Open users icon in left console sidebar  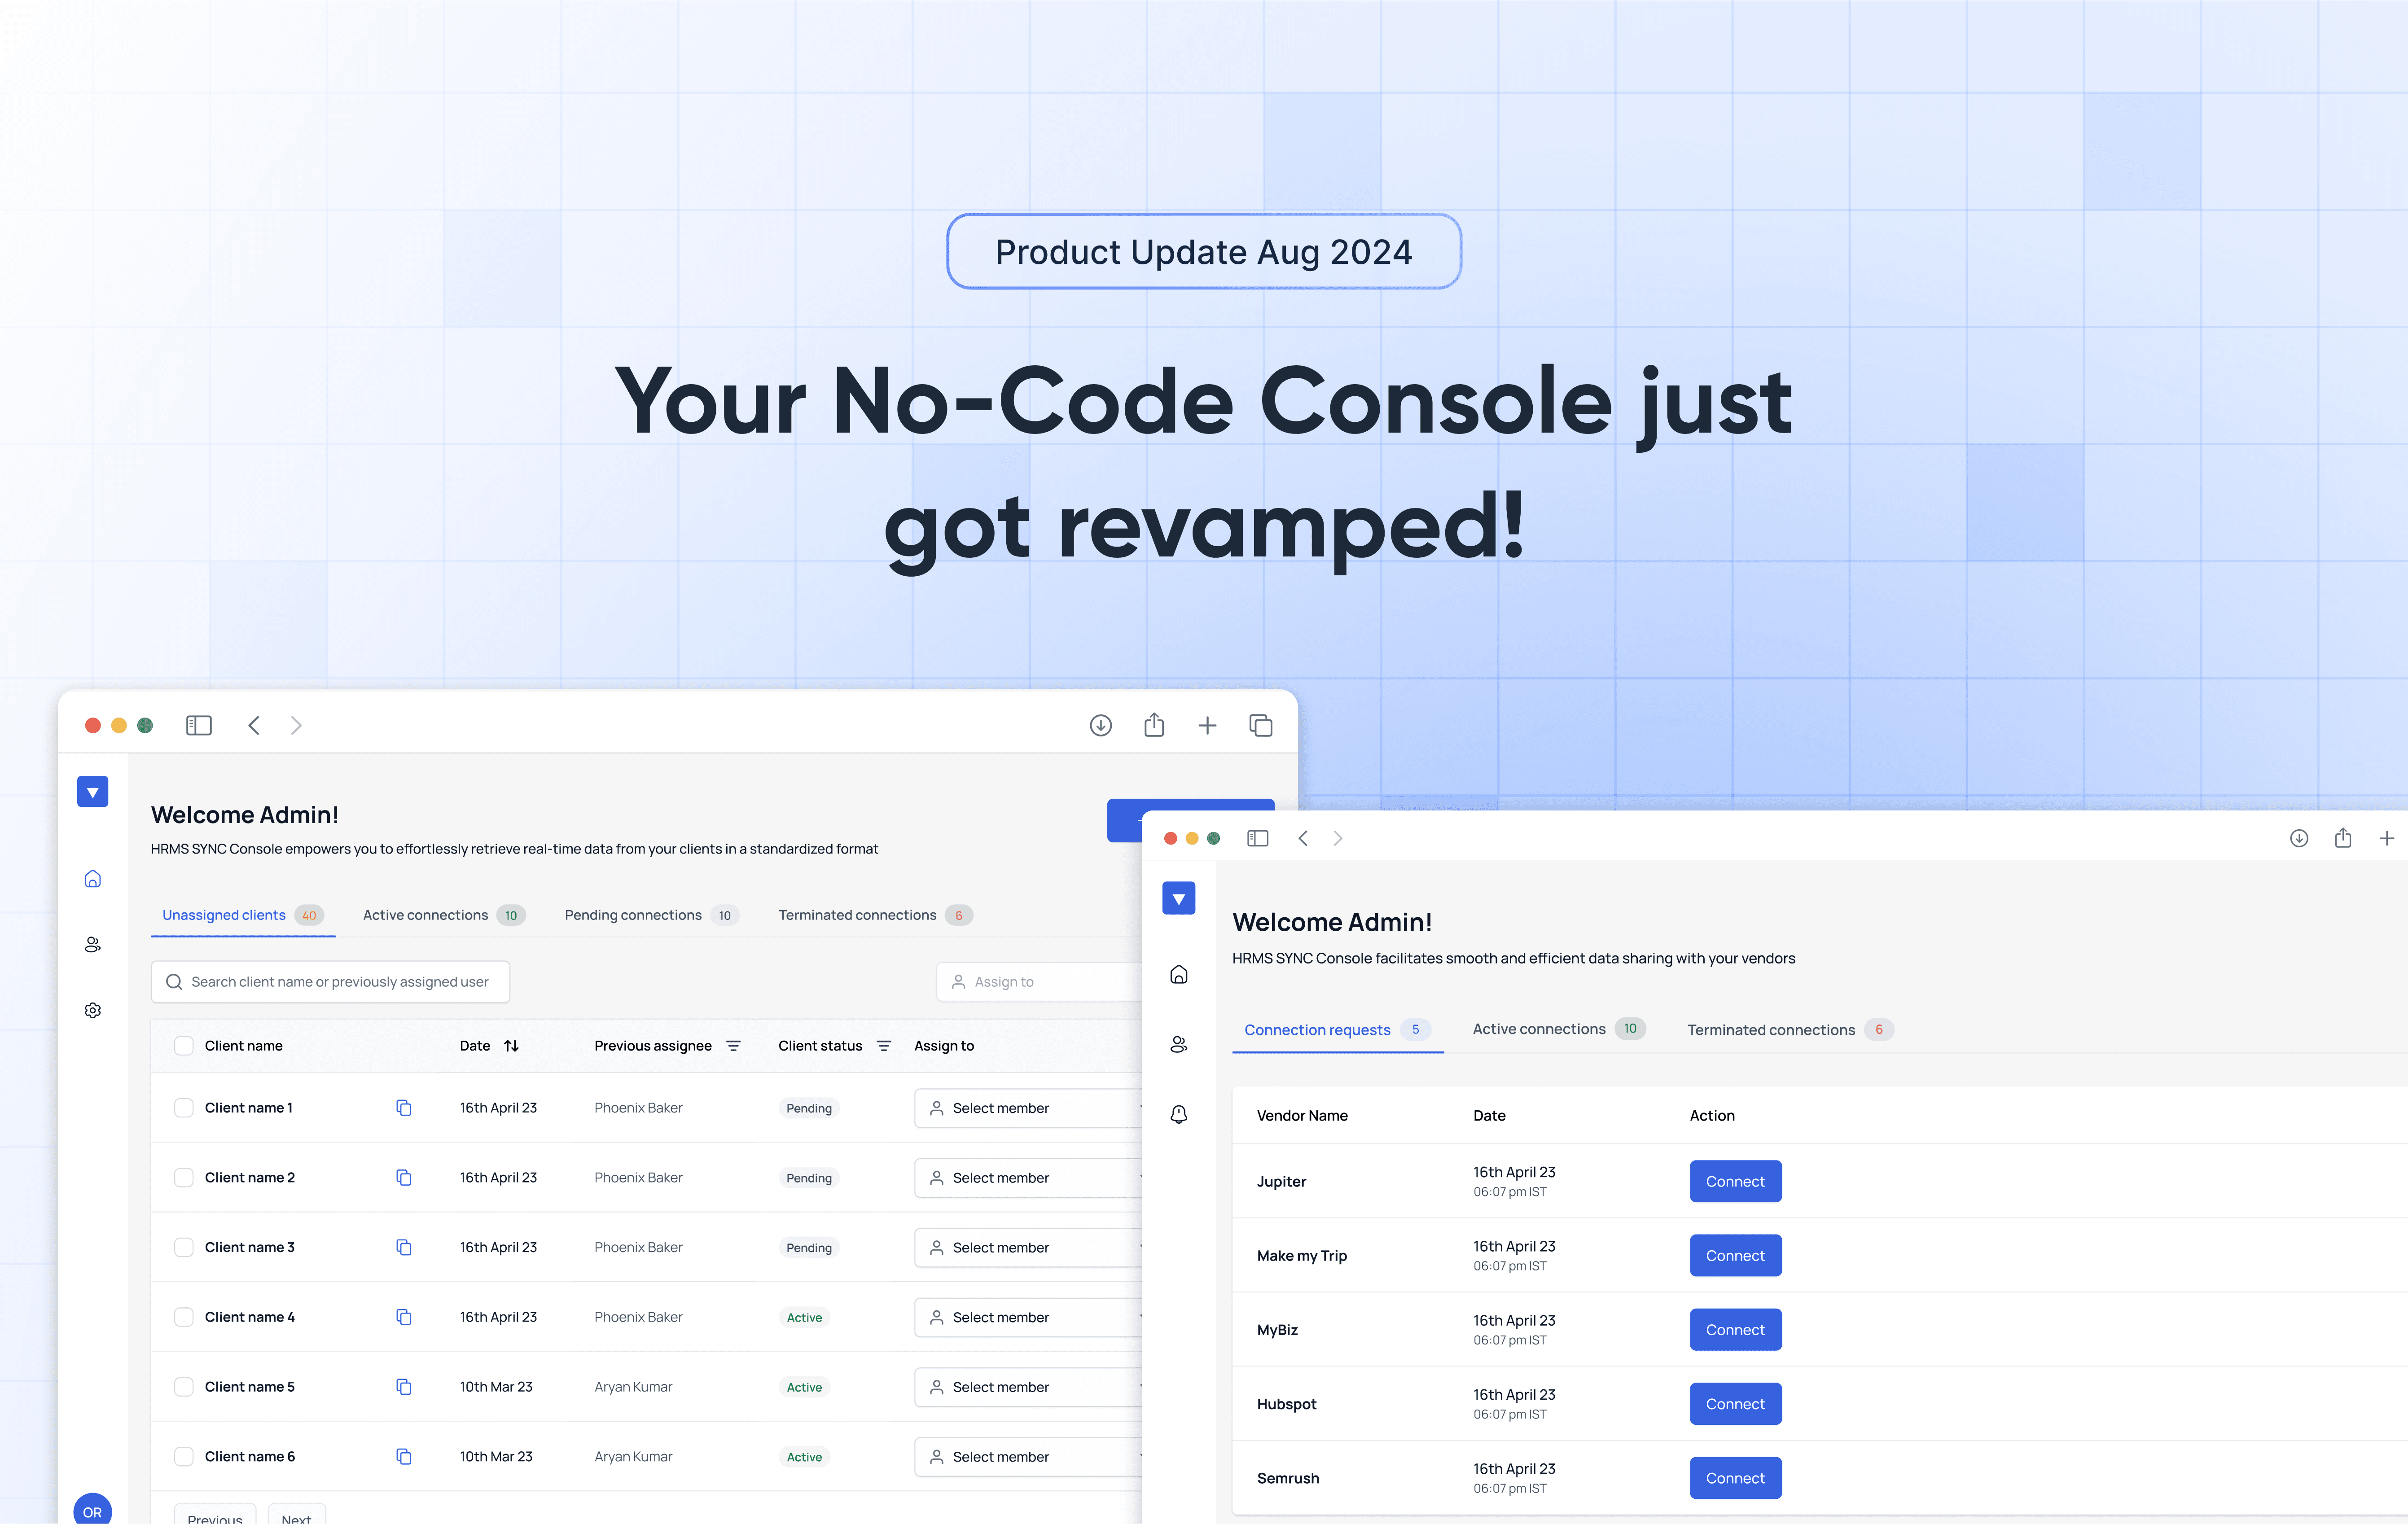click(x=92, y=944)
